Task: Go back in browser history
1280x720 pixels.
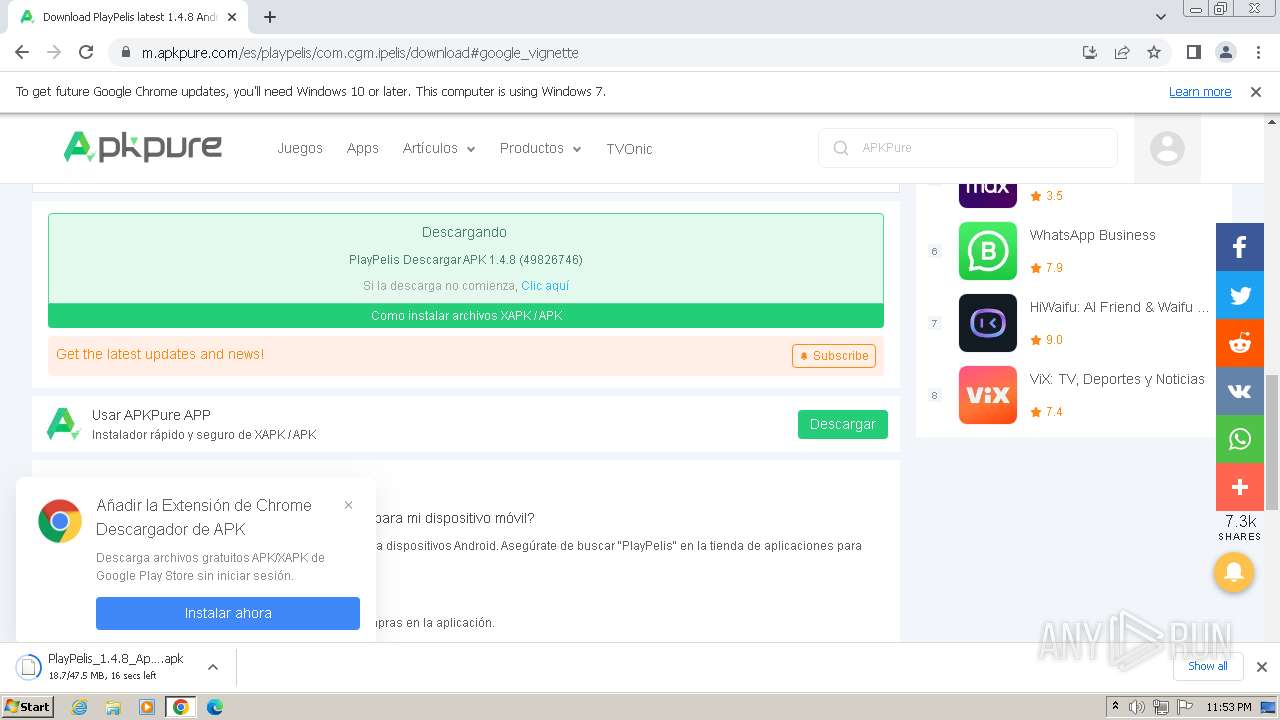Action: [x=22, y=52]
